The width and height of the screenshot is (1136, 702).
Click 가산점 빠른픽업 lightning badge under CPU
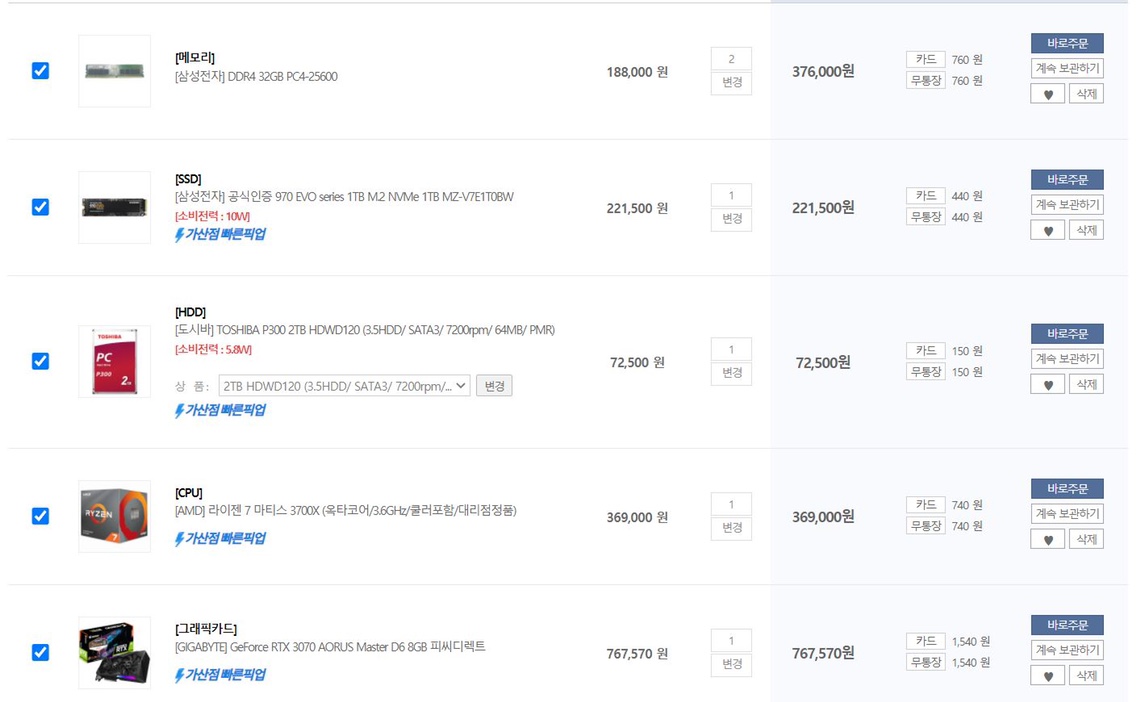click(x=220, y=538)
